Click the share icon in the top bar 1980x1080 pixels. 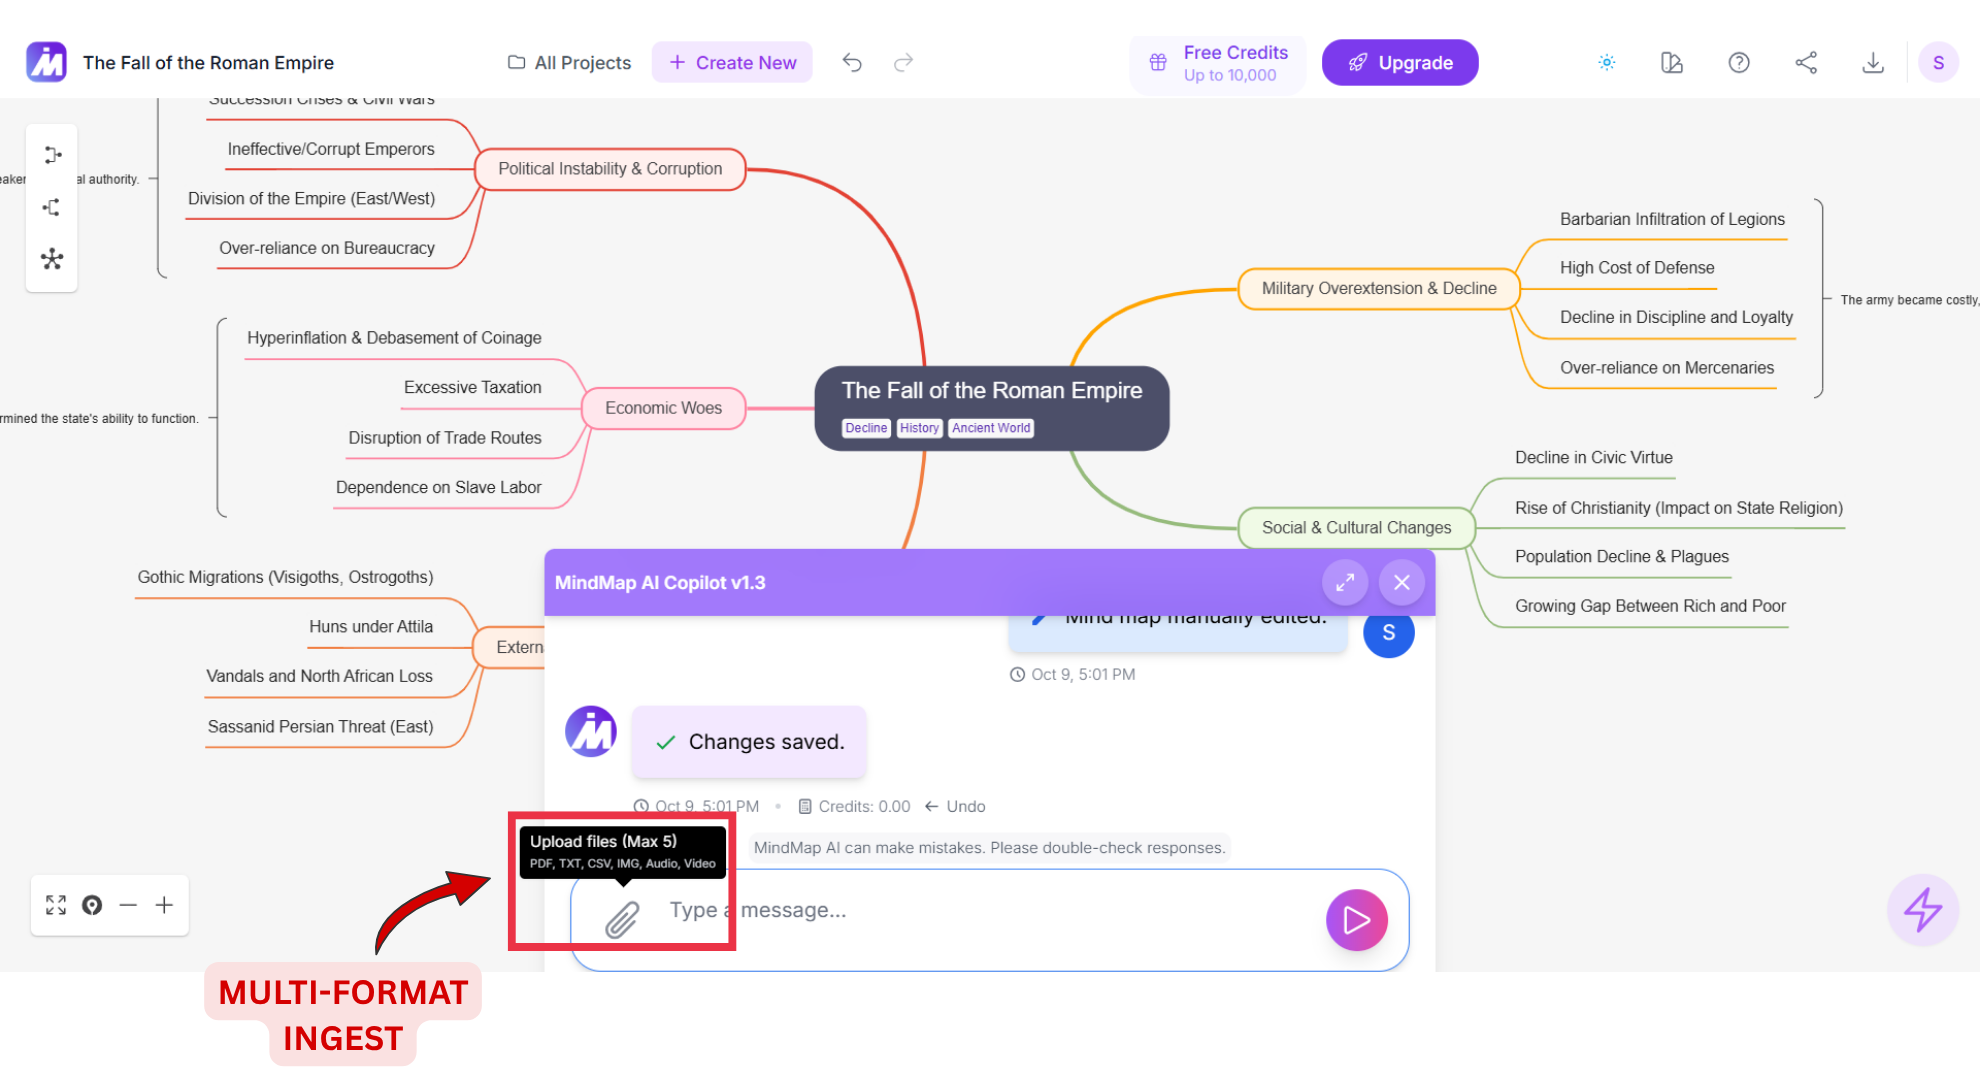click(x=1806, y=62)
